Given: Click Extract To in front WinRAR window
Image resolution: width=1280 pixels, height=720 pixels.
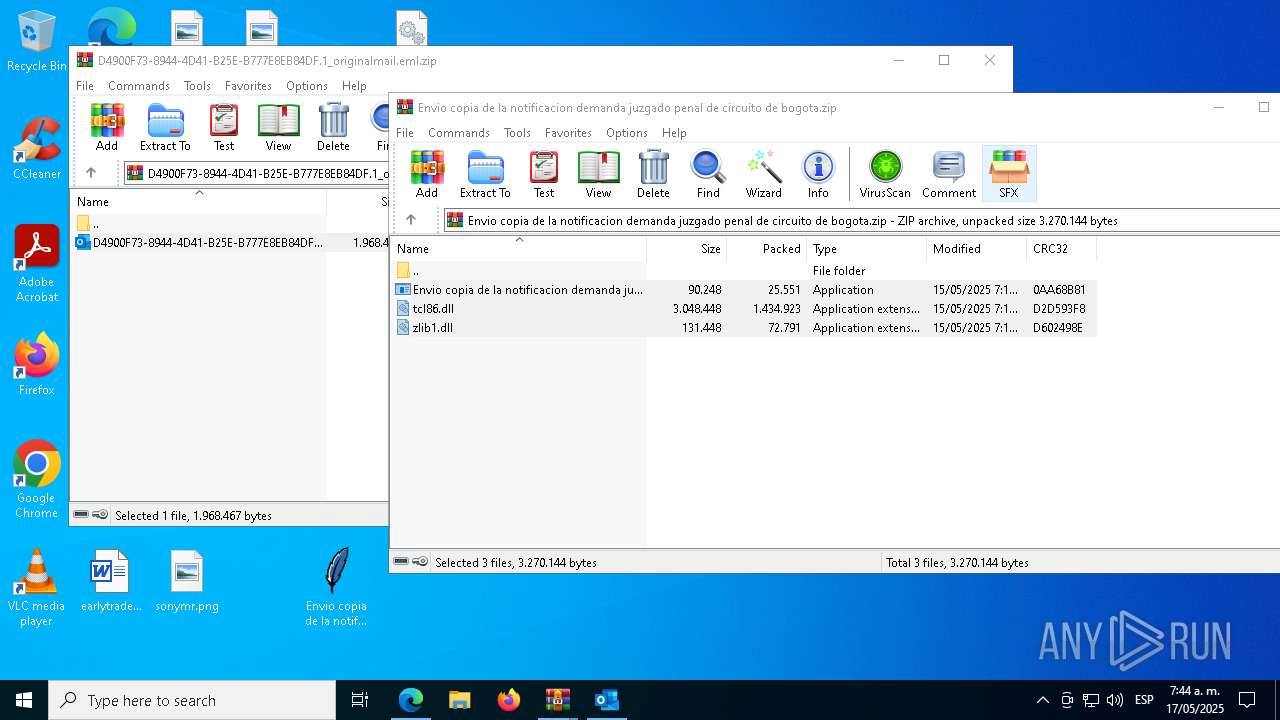Looking at the screenshot, I should [485, 174].
